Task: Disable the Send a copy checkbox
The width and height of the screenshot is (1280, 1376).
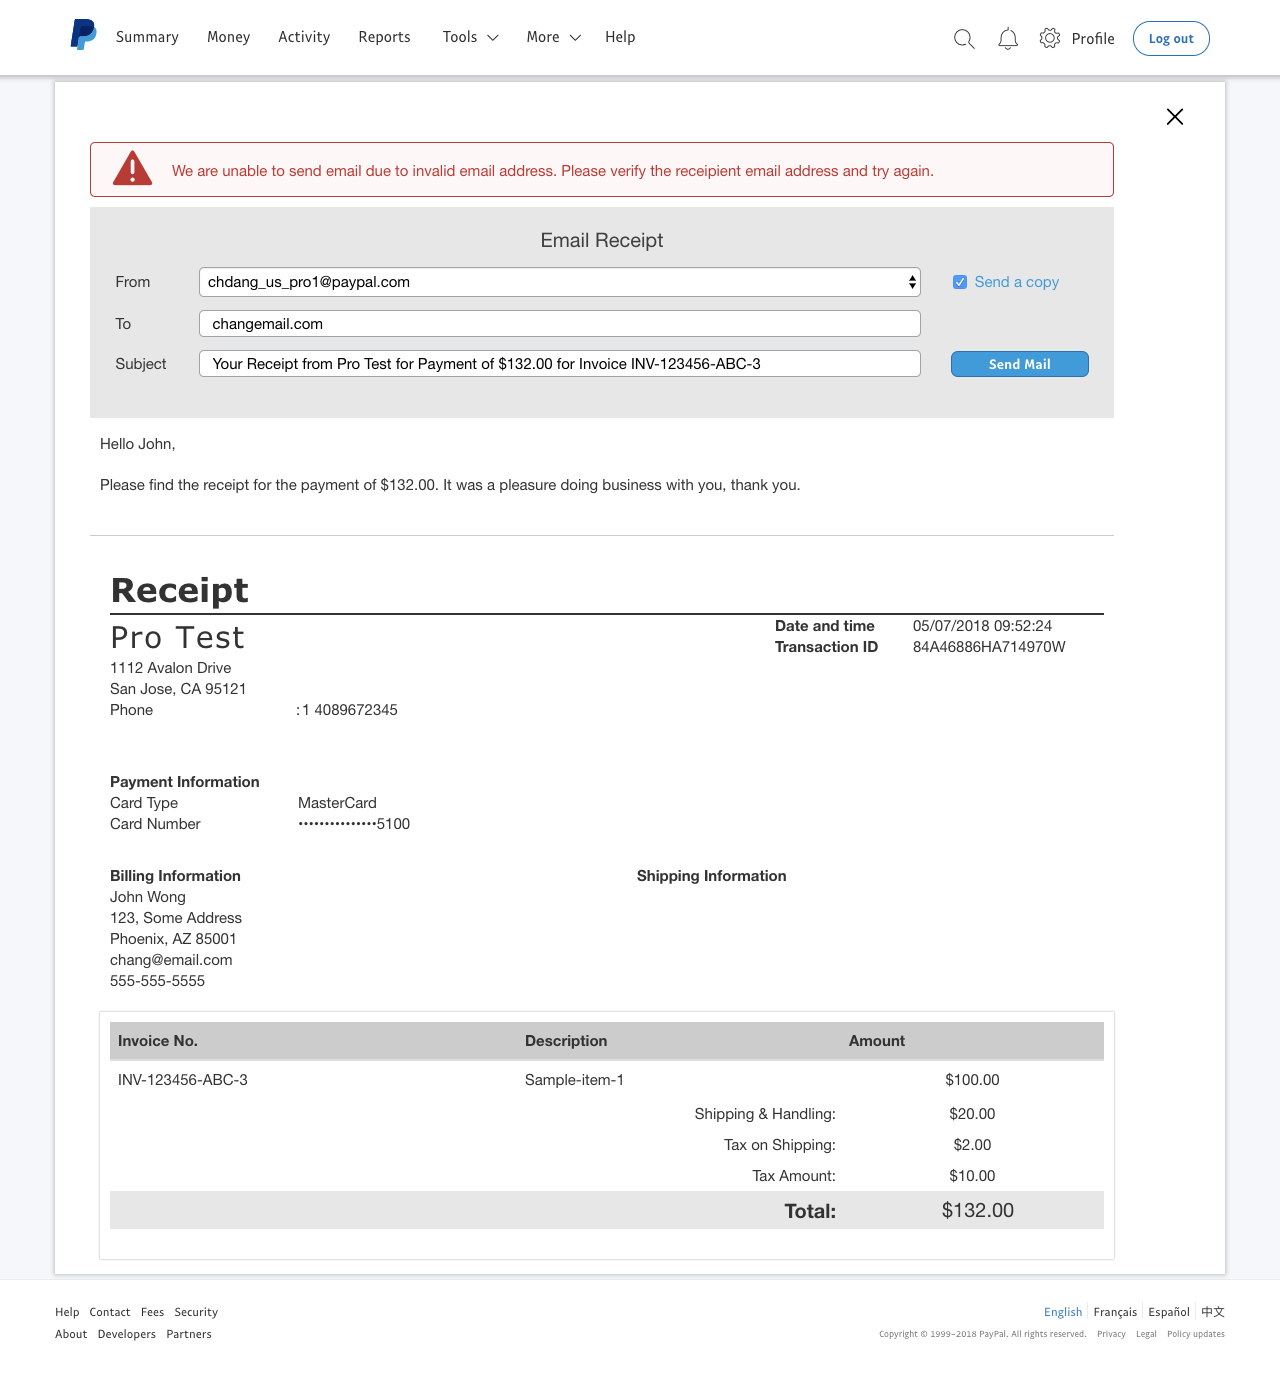Action: [960, 282]
